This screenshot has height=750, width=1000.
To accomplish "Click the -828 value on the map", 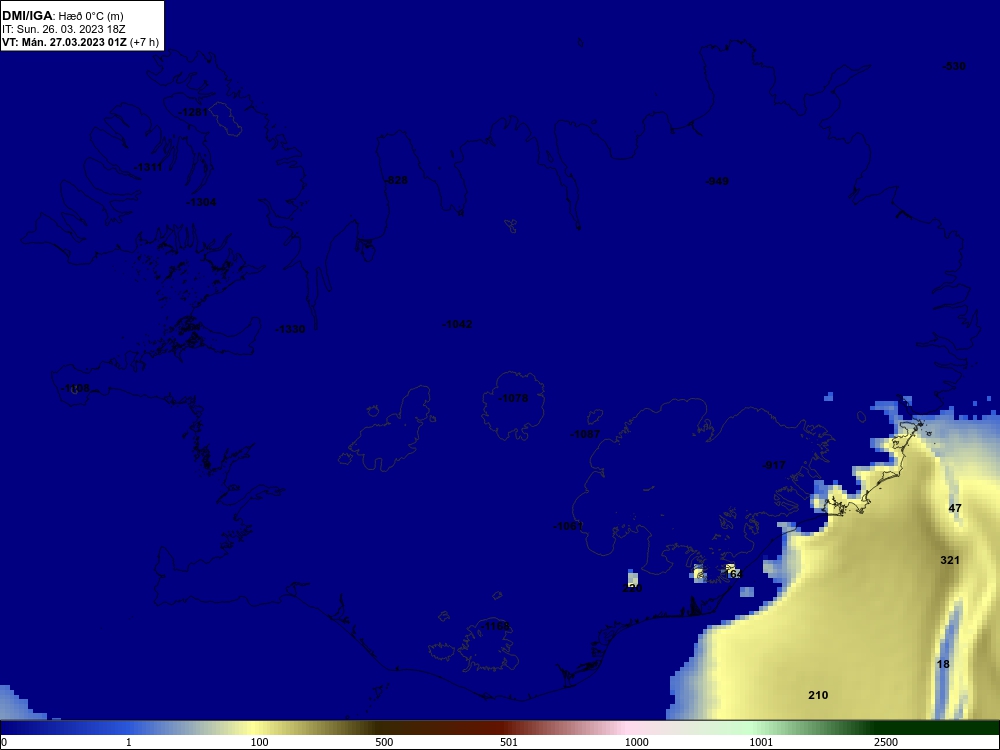I will click(396, 180).
